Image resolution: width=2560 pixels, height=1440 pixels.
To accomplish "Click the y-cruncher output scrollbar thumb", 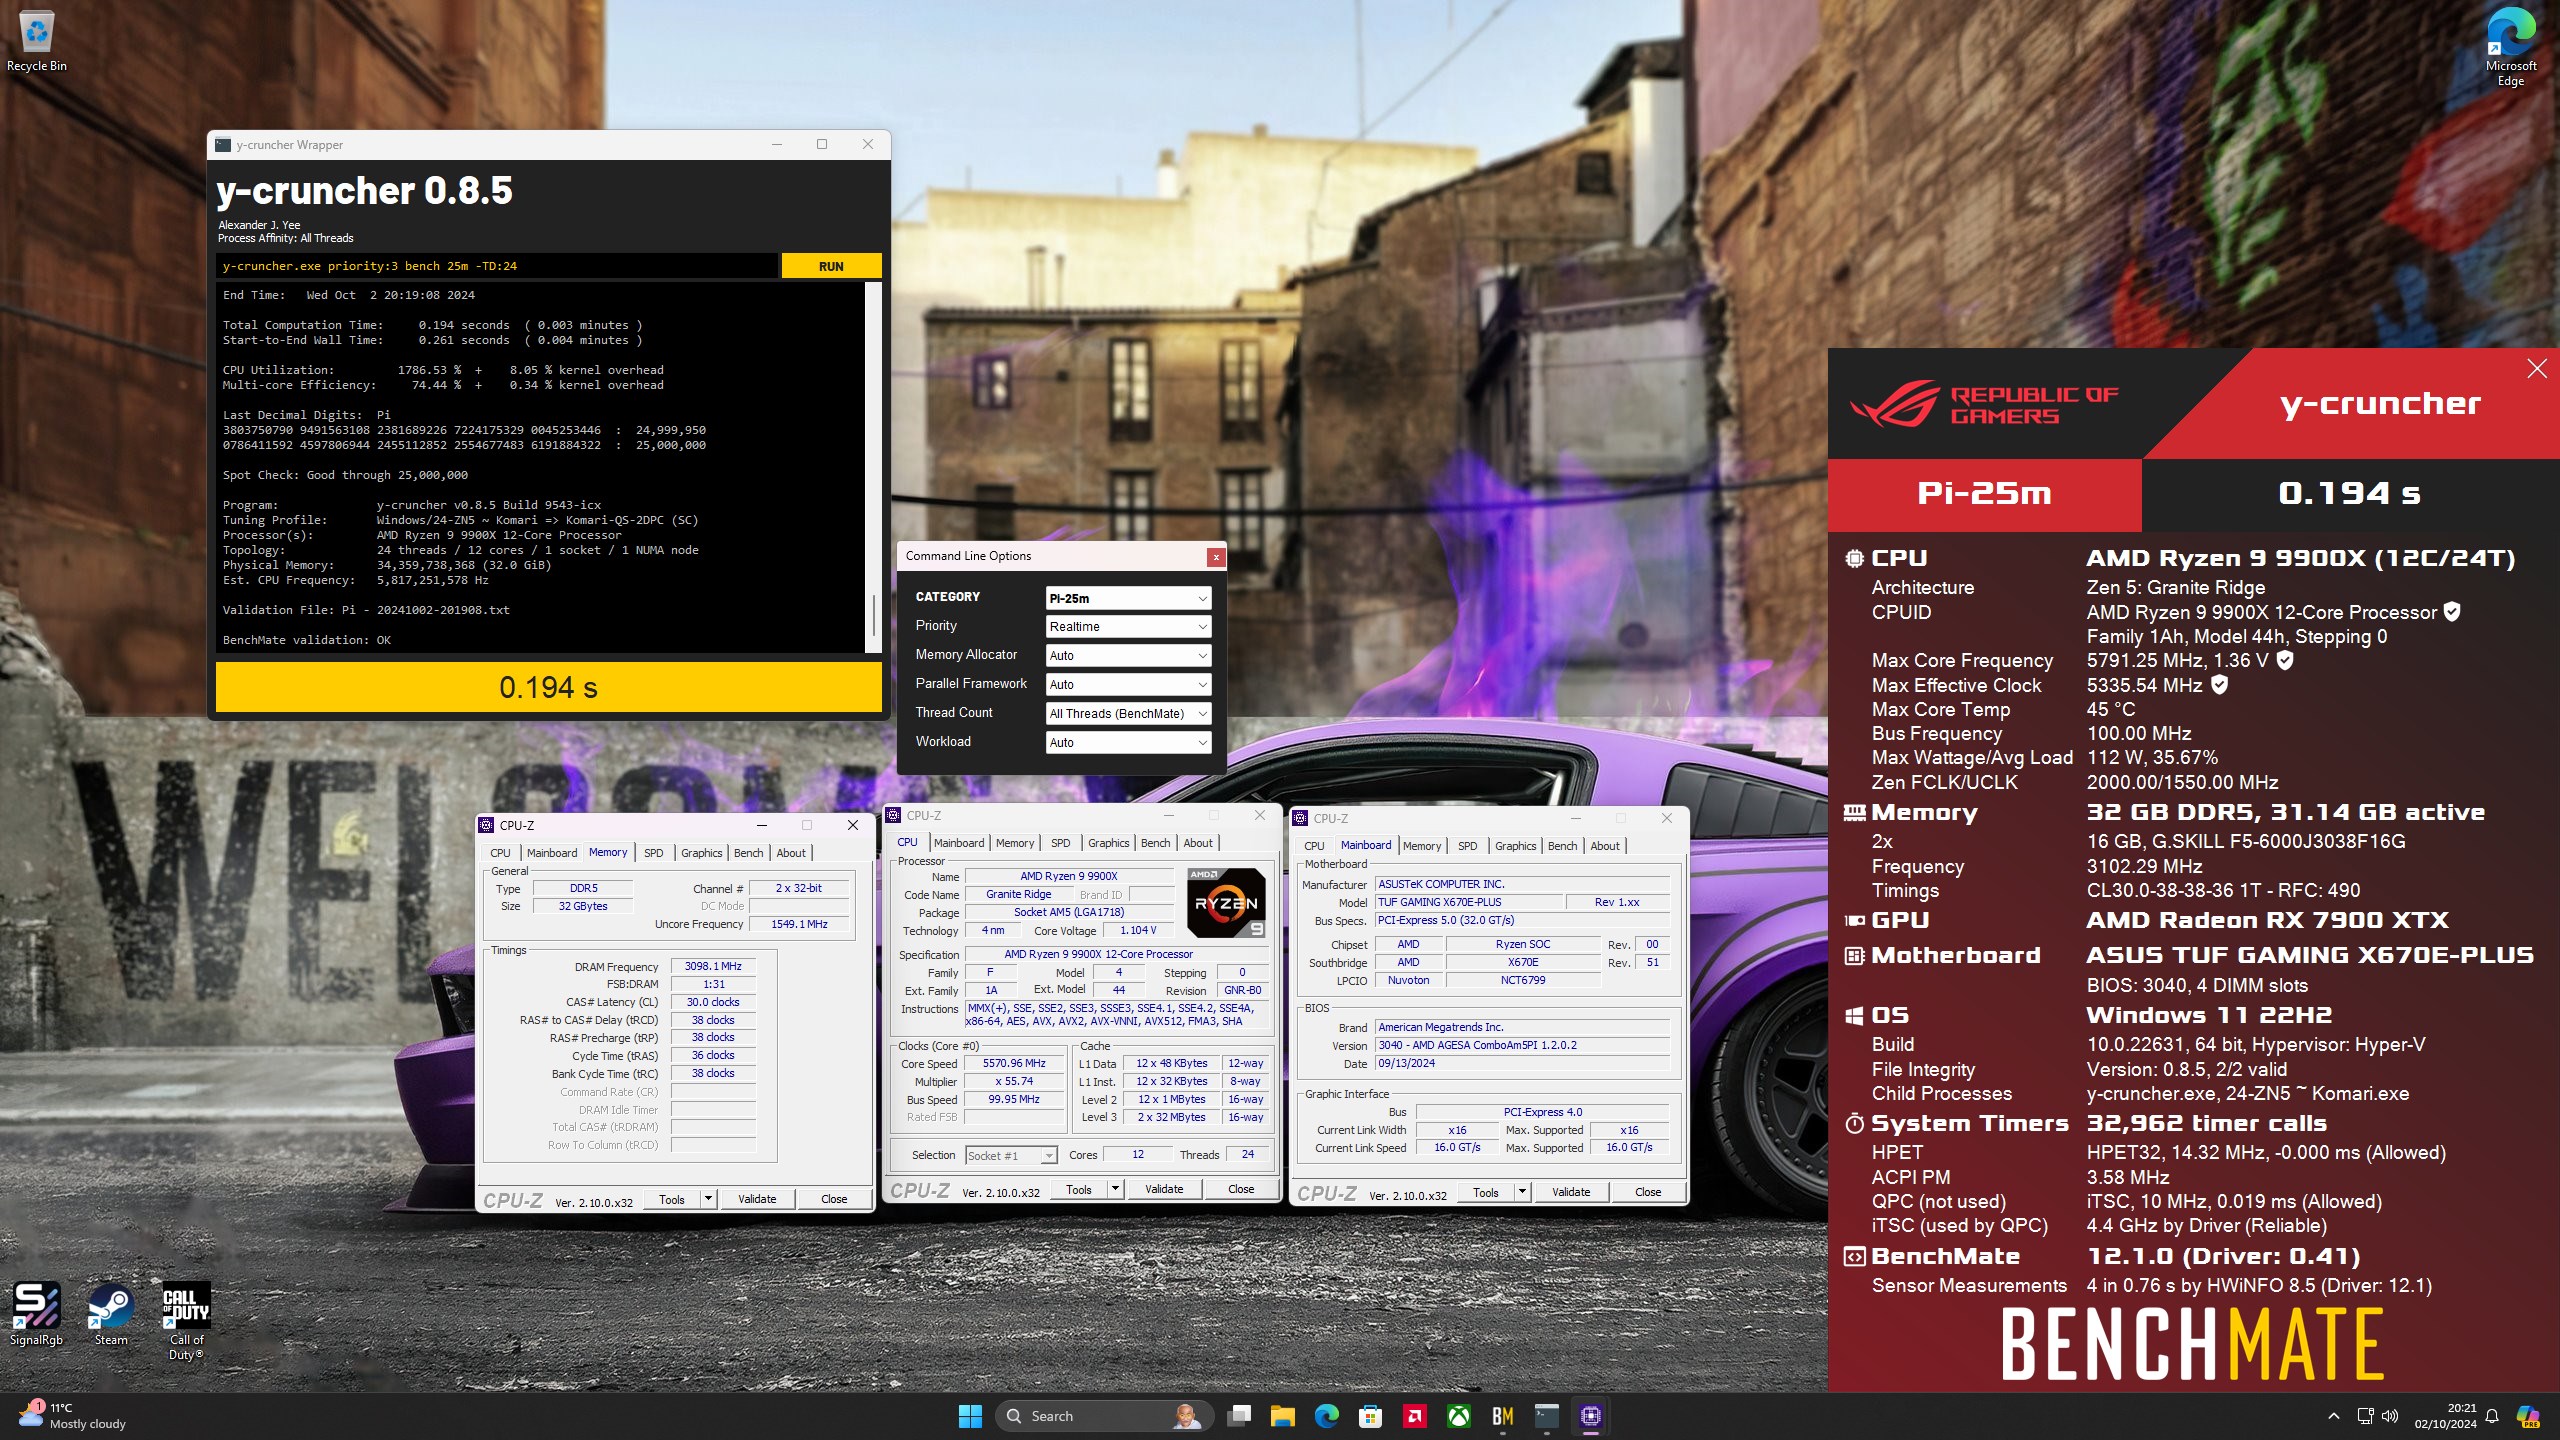I will (x=874, y=615).
